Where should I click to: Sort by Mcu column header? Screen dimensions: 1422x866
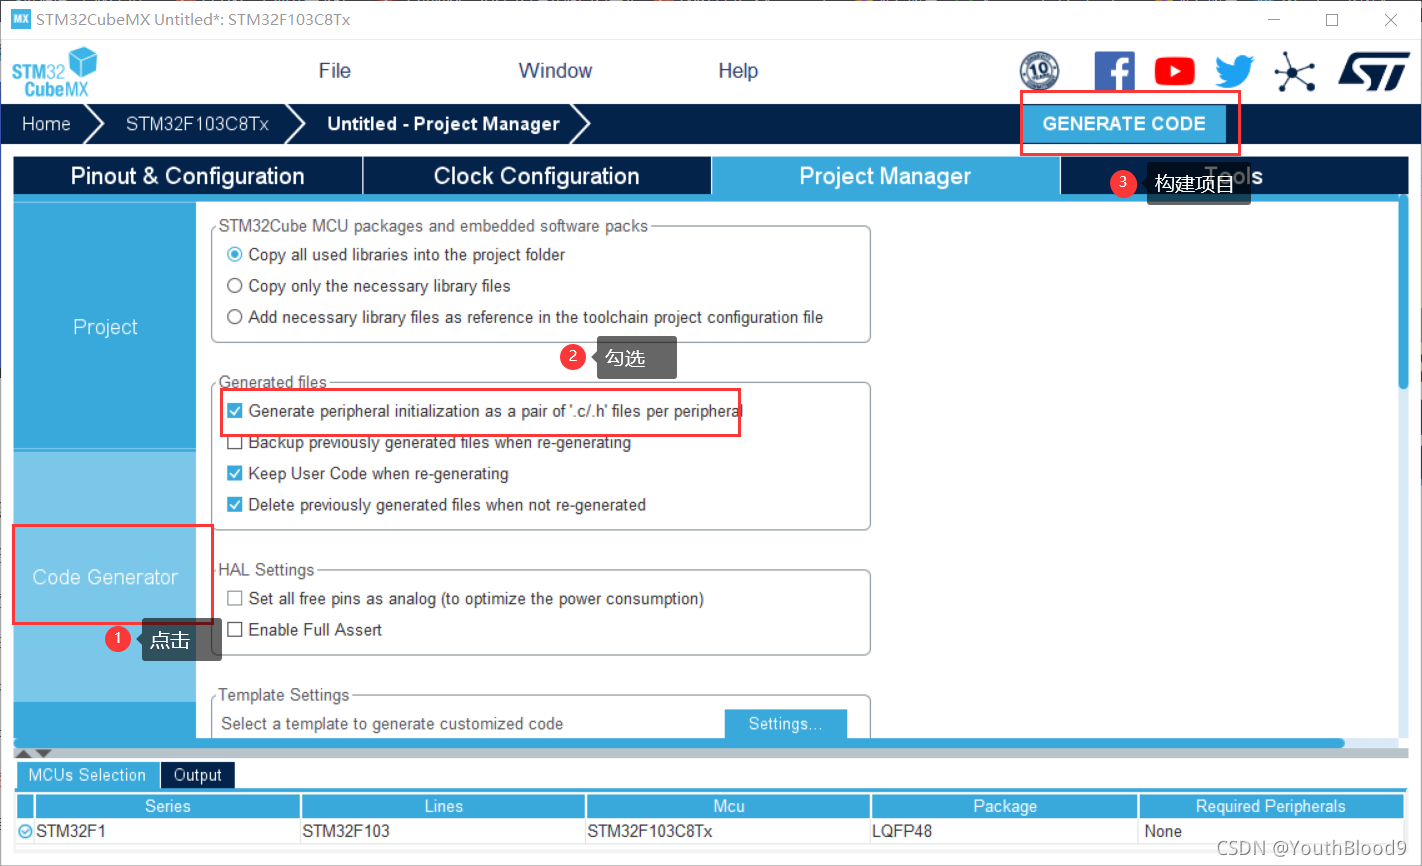(x=728, y=806)
